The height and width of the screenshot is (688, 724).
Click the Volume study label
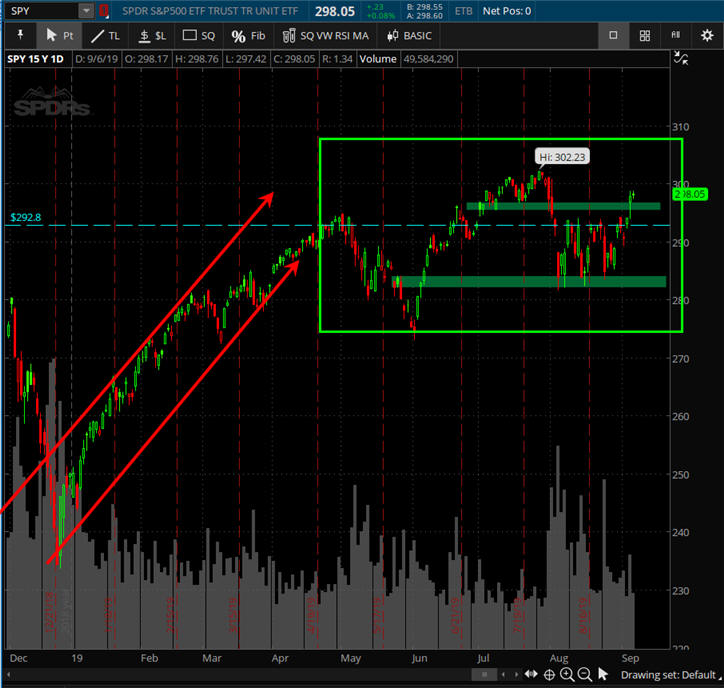pyautogui.click(x=378, y=59)
